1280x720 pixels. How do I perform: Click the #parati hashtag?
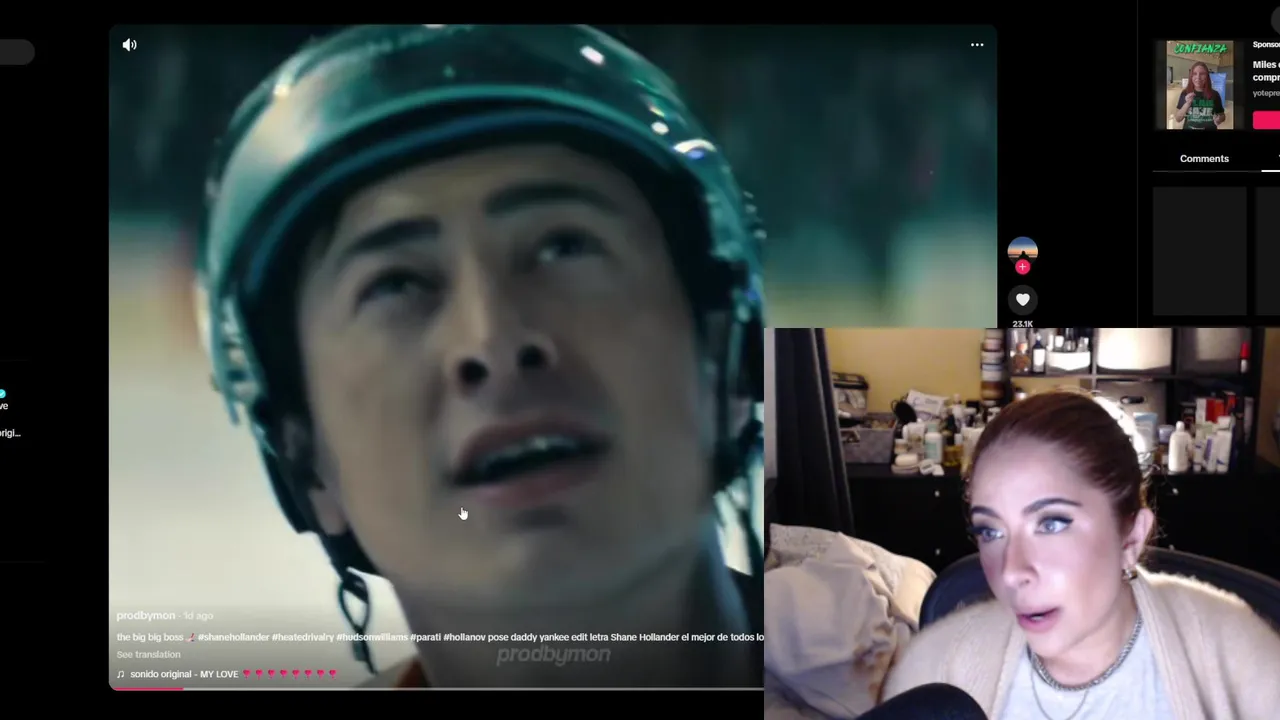click(x=425, y=637)
